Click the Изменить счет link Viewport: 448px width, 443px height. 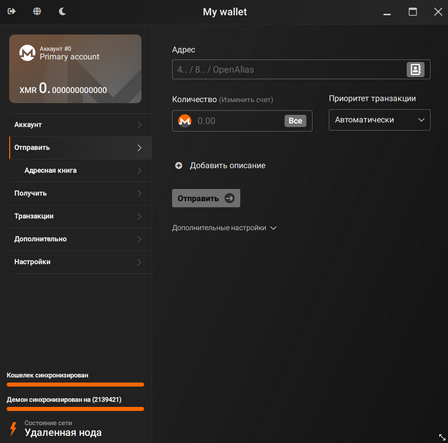[246, 100]
